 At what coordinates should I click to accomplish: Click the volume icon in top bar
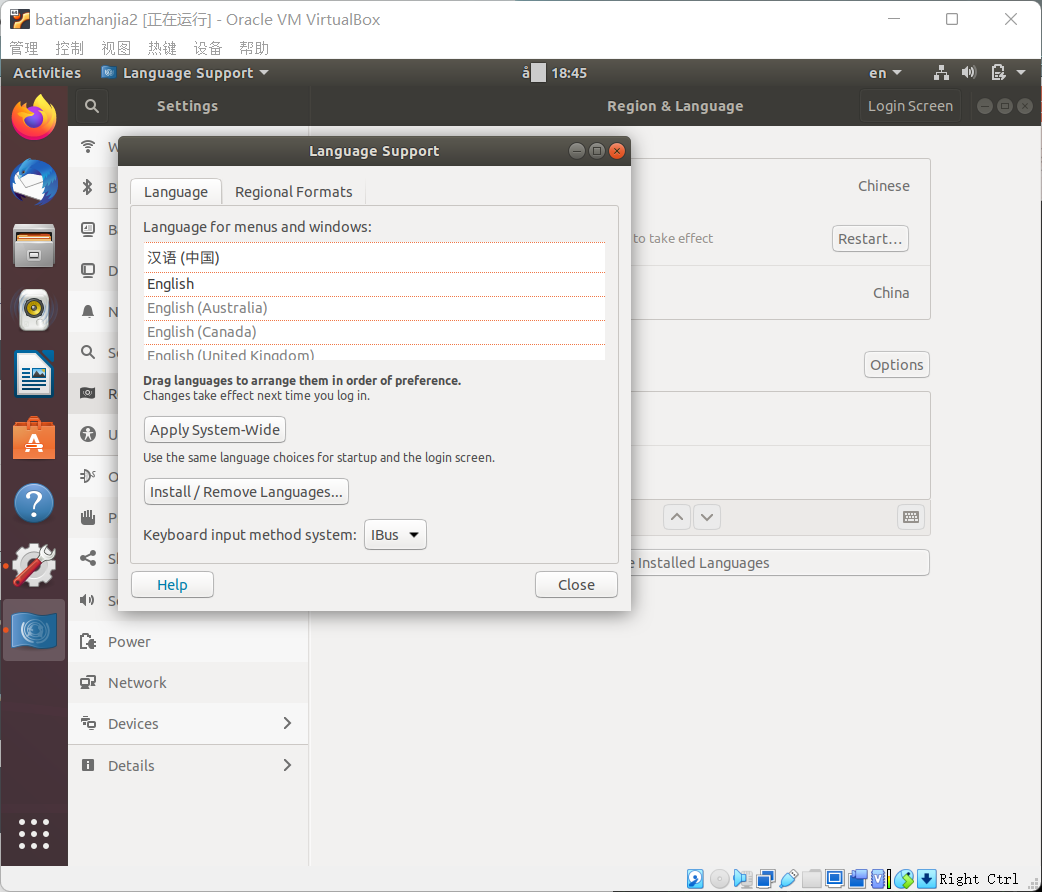click(x=969, y=72)
